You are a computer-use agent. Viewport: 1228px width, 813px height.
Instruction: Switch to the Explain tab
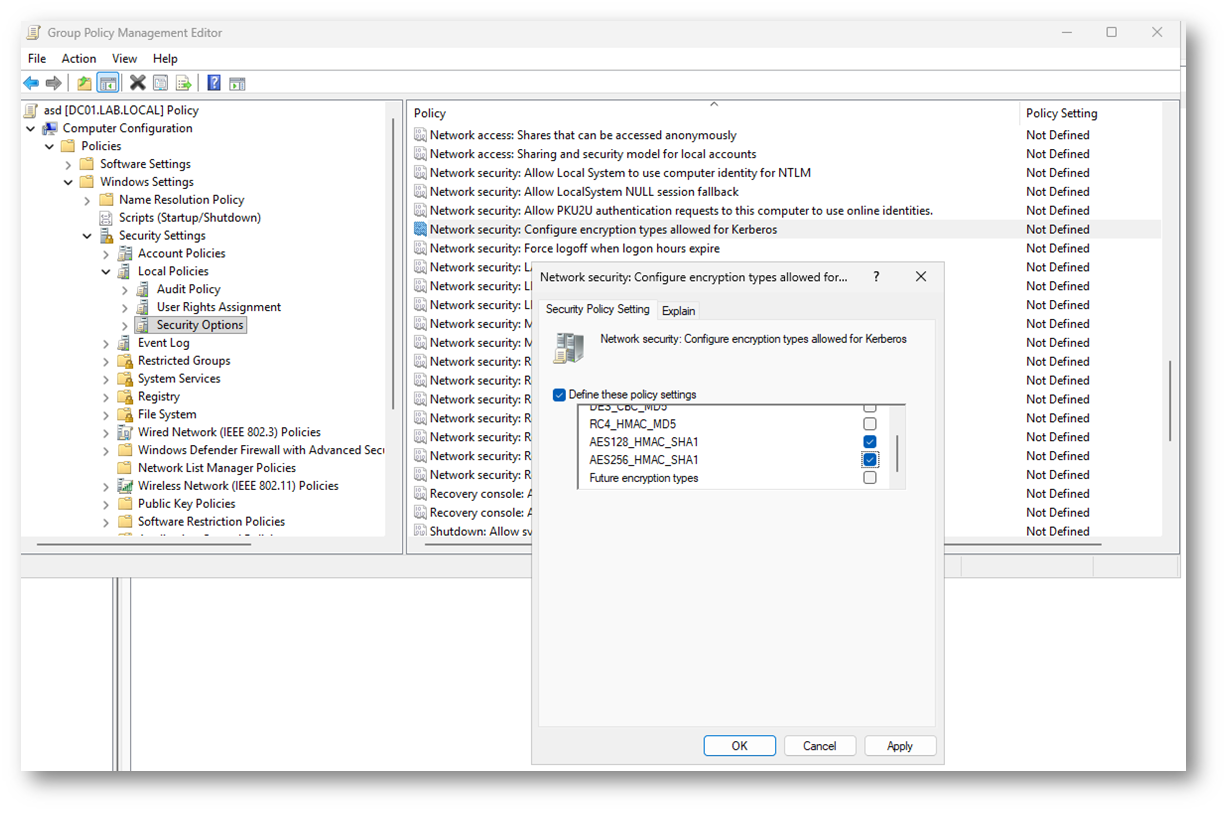[x=678, y=311]
